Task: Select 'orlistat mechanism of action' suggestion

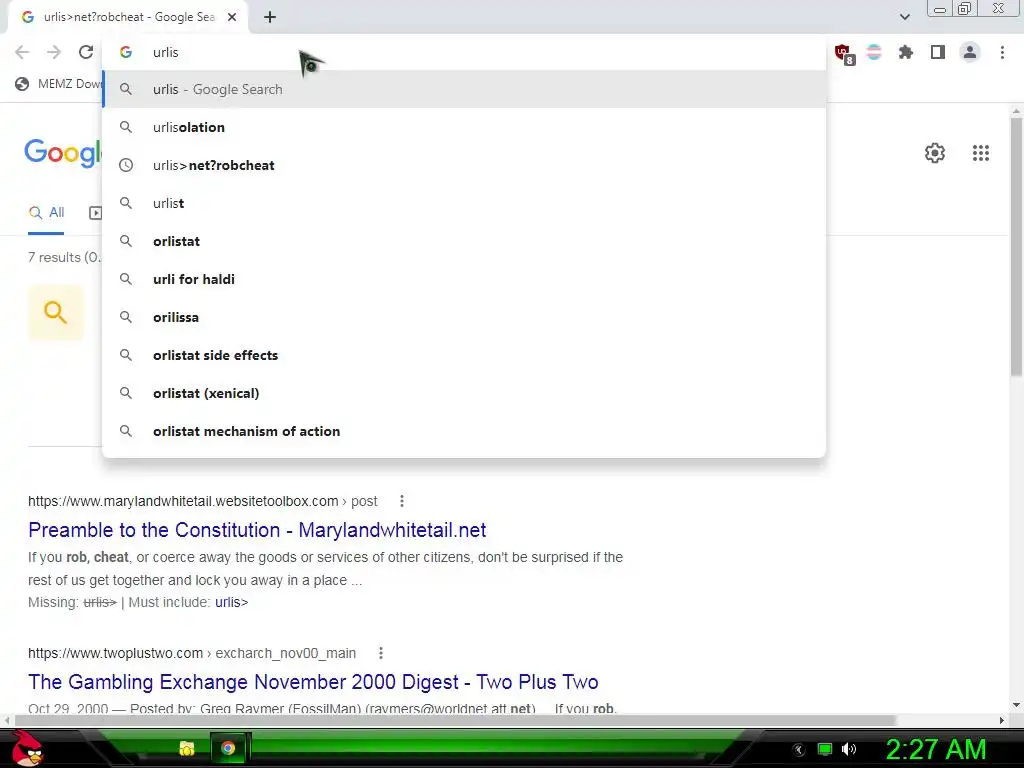Action: point(464,431)
